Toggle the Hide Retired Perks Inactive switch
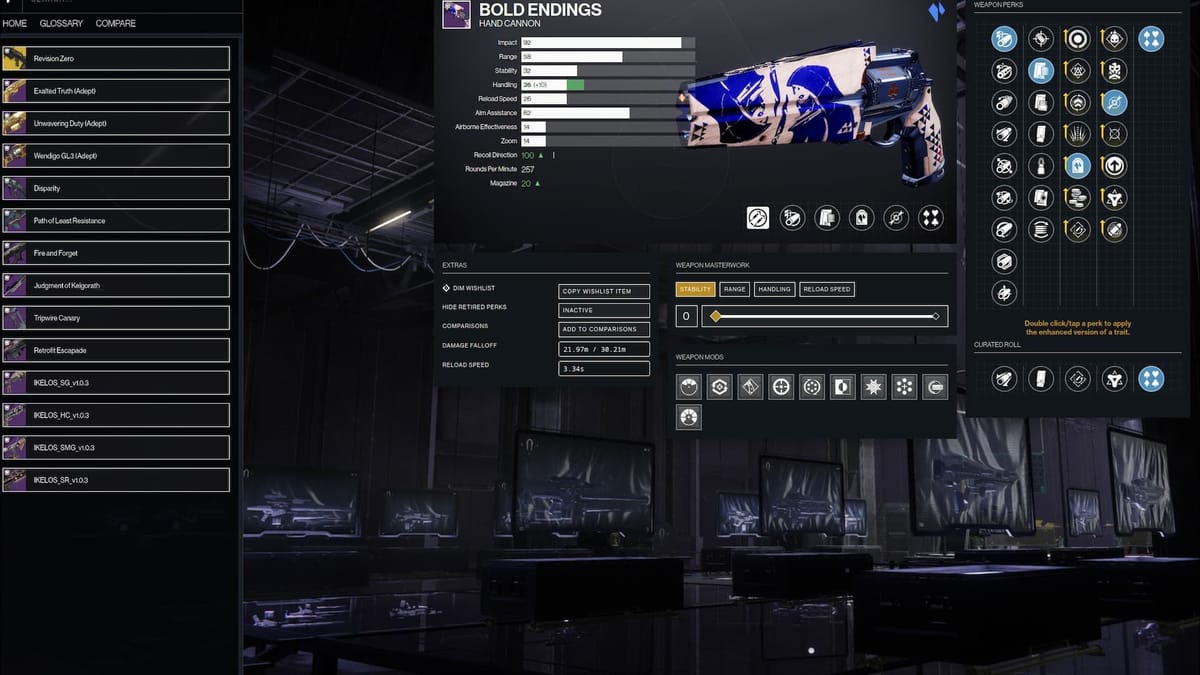The width and height of the screenshot is (1200, 675). (x=604, y=310)
